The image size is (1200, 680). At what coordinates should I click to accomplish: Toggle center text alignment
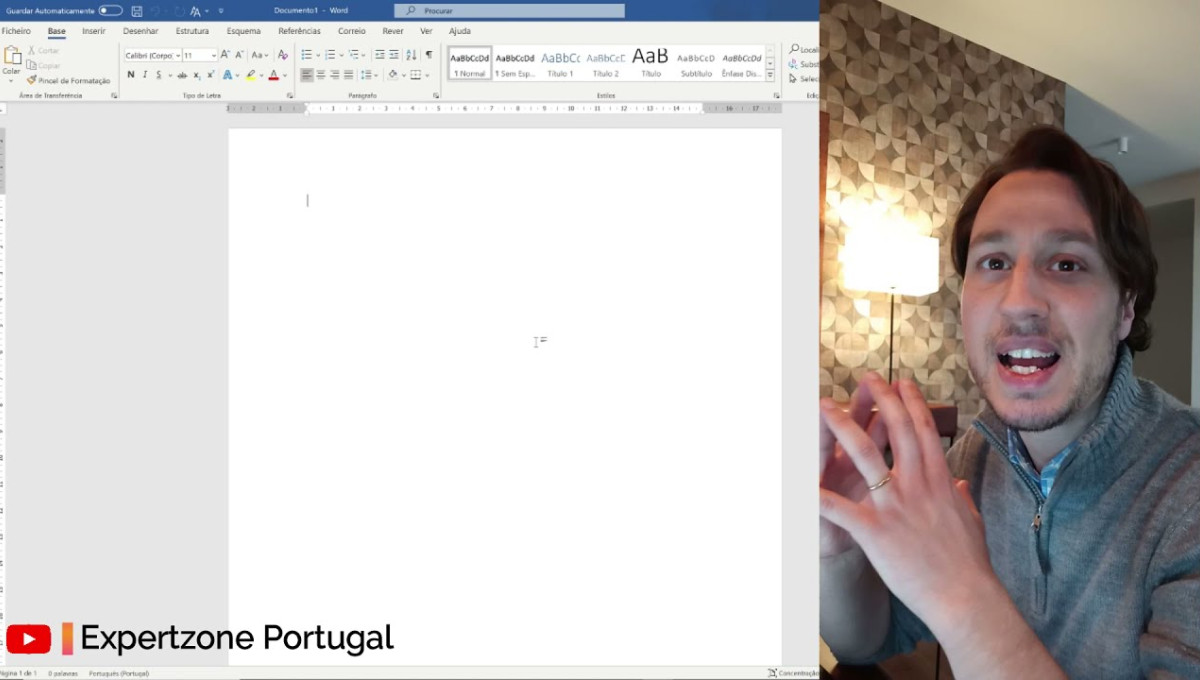(320, 74)
